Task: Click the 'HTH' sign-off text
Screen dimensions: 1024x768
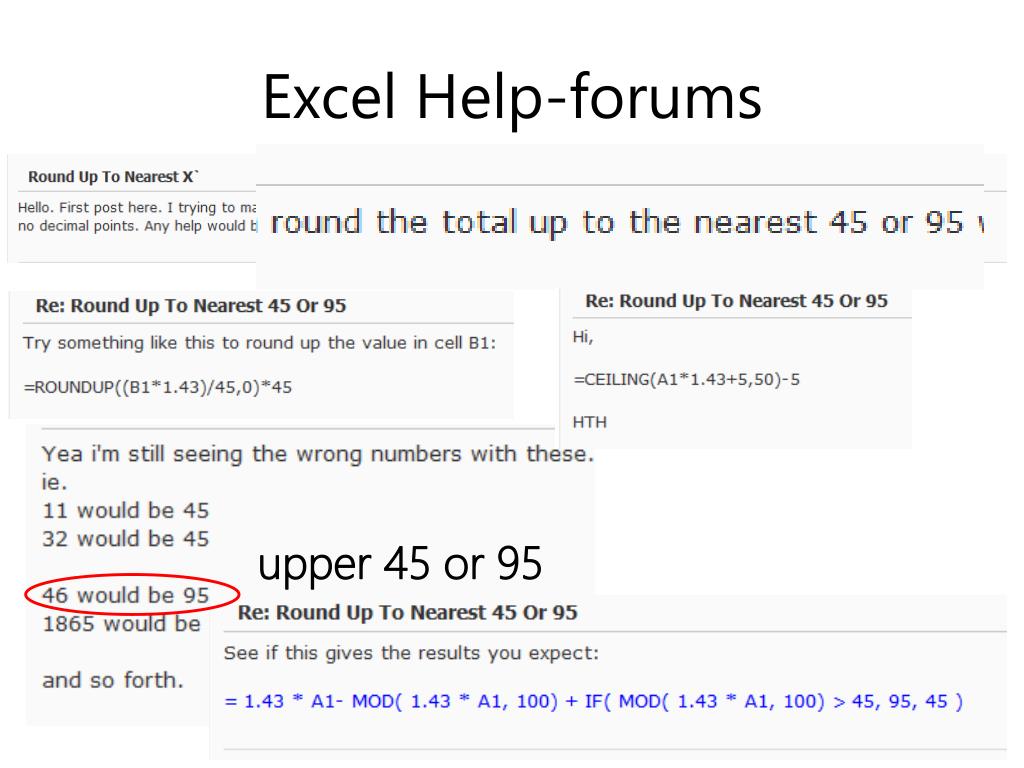Action: [590, 423]
